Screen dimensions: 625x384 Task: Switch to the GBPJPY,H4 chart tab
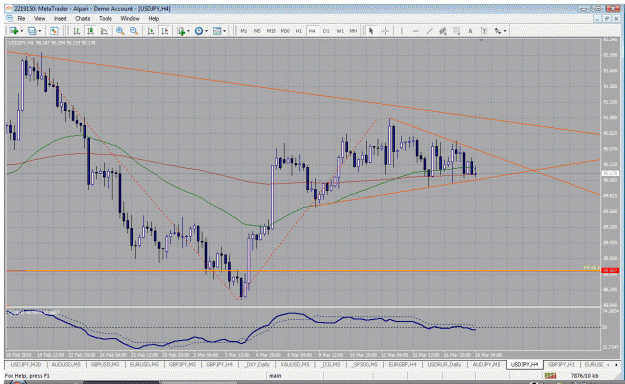coord(220,365)
